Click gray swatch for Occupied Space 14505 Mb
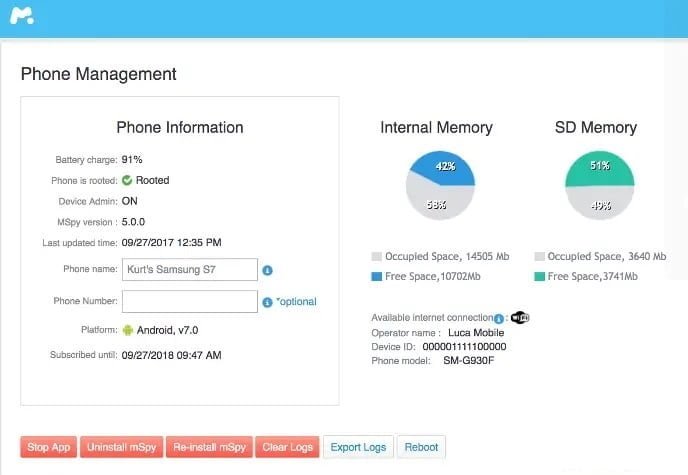The image size is (688, 475). 376,257
